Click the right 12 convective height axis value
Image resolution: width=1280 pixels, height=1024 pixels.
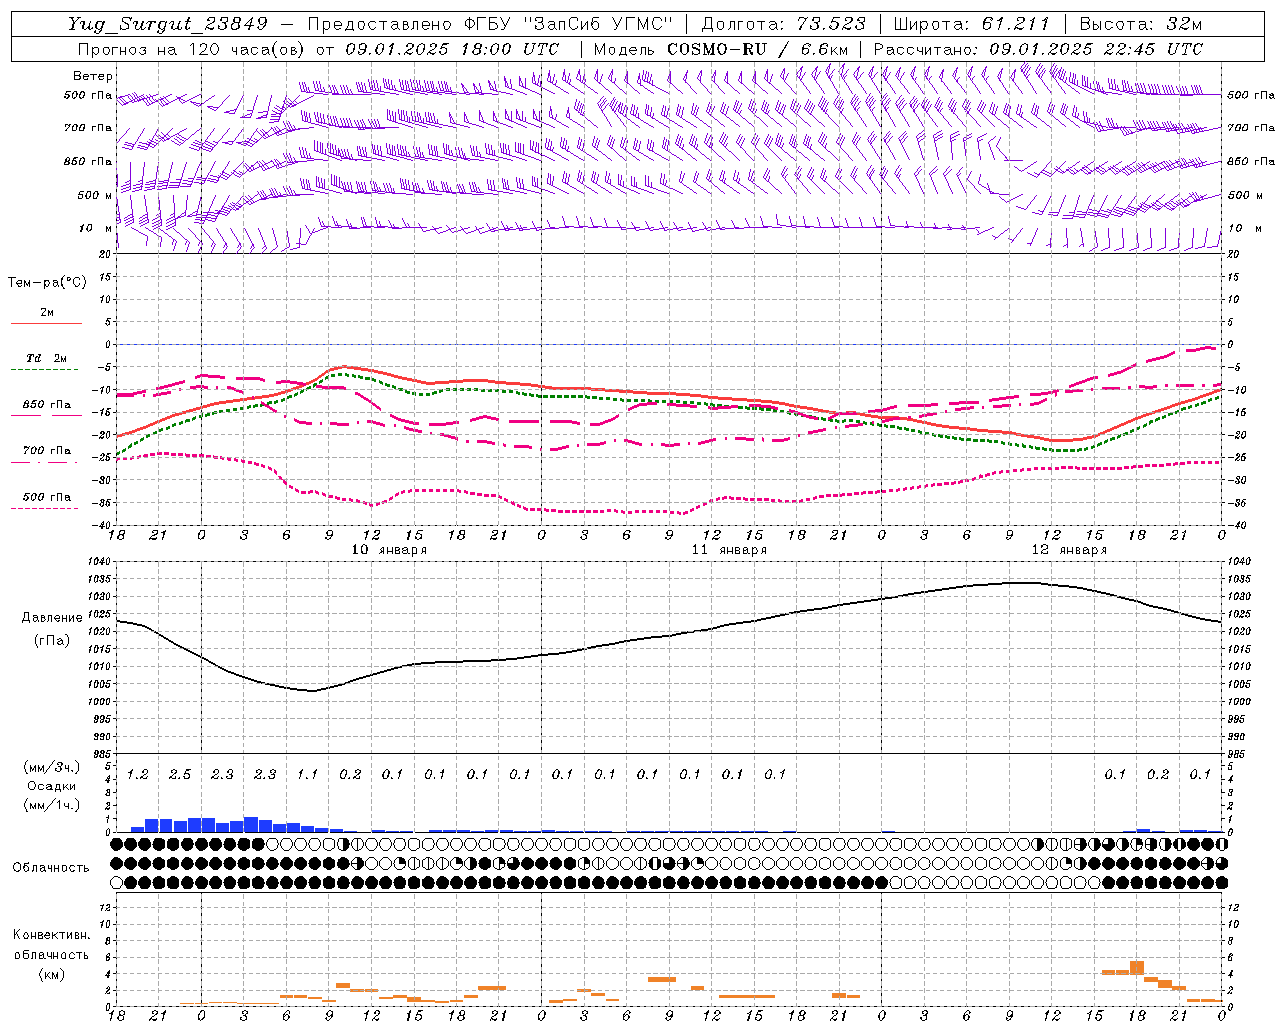point(1233,908)
